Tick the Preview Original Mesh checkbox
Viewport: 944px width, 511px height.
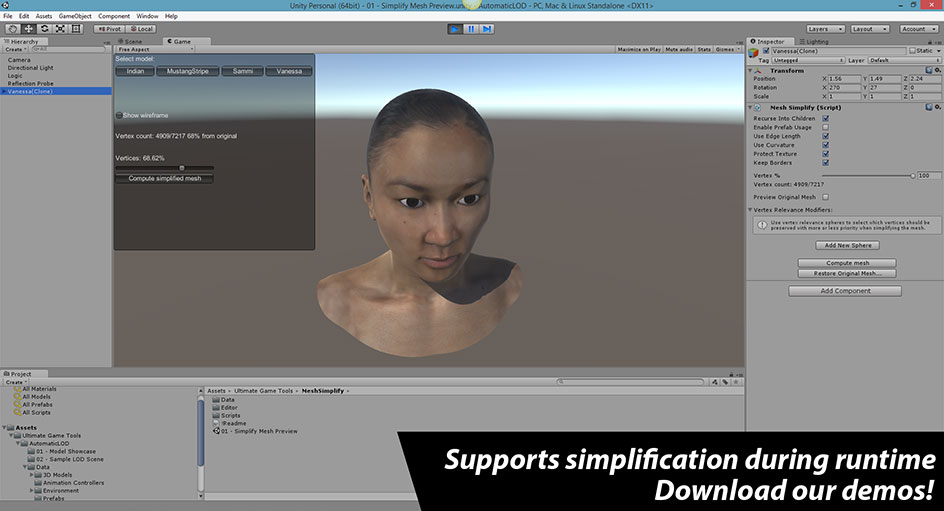[825, 197]
